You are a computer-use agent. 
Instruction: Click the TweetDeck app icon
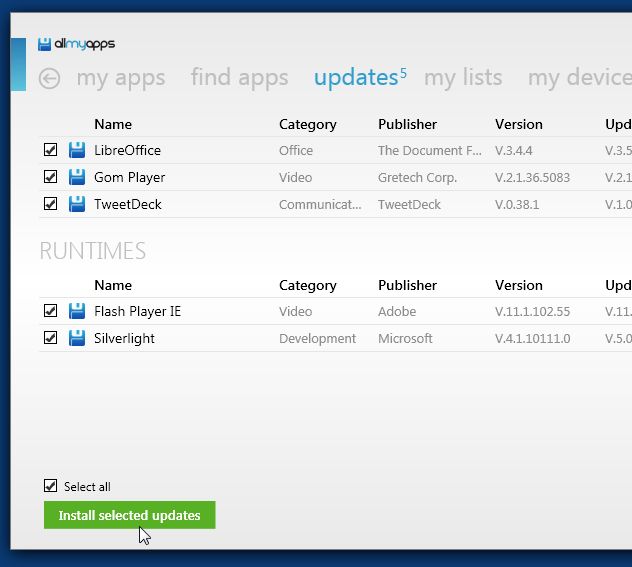coord(77,204)
